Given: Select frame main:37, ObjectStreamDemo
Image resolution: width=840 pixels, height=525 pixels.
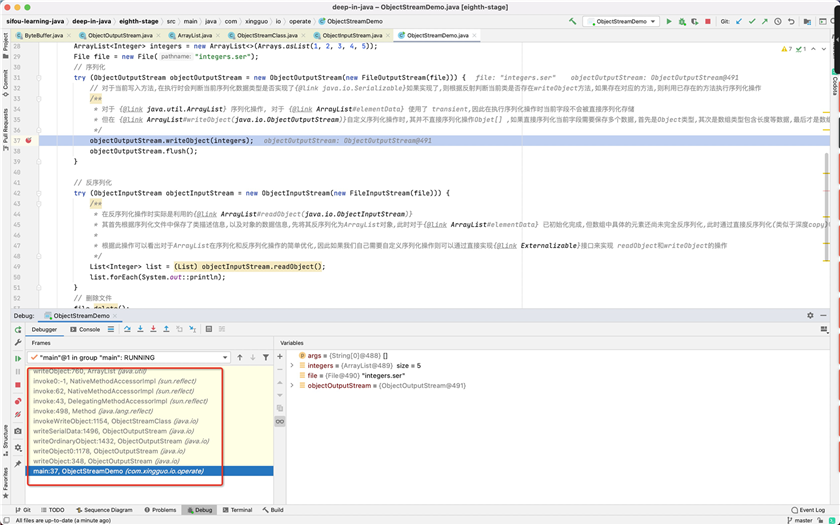Looking at the screenshot, I should pyautogui.click(x=150, y=471).
